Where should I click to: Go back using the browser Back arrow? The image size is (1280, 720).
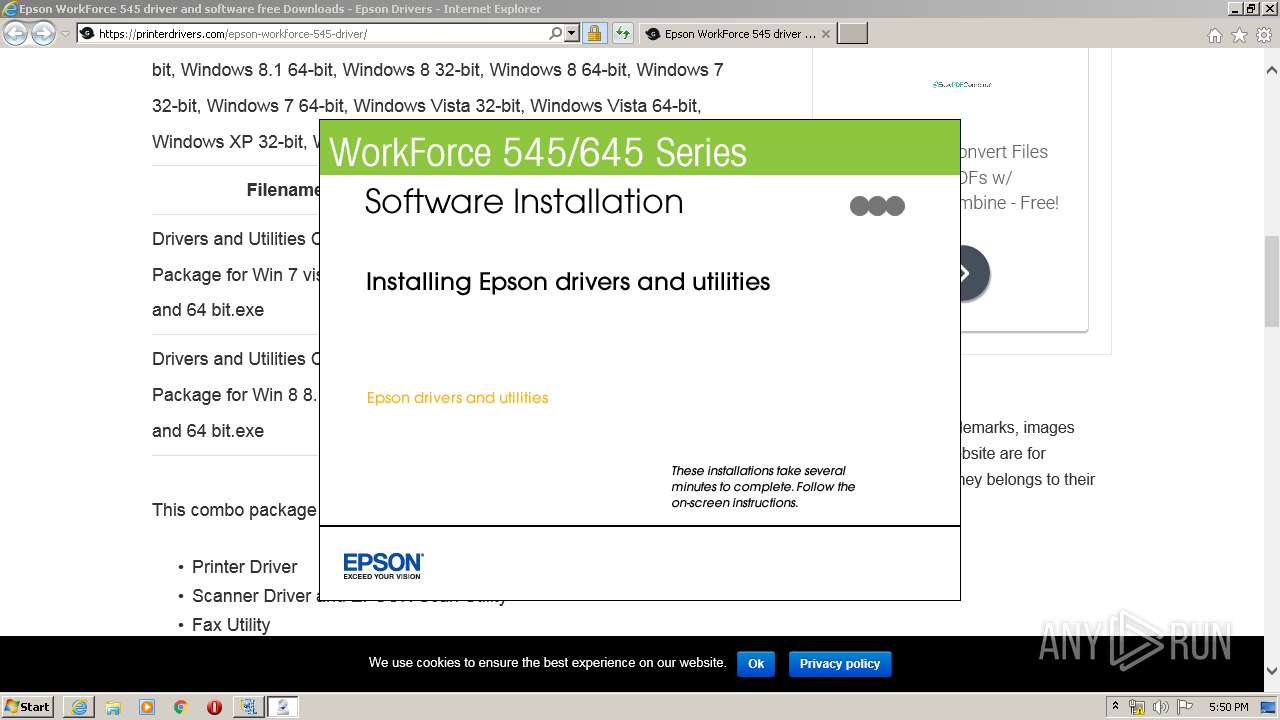15,33
